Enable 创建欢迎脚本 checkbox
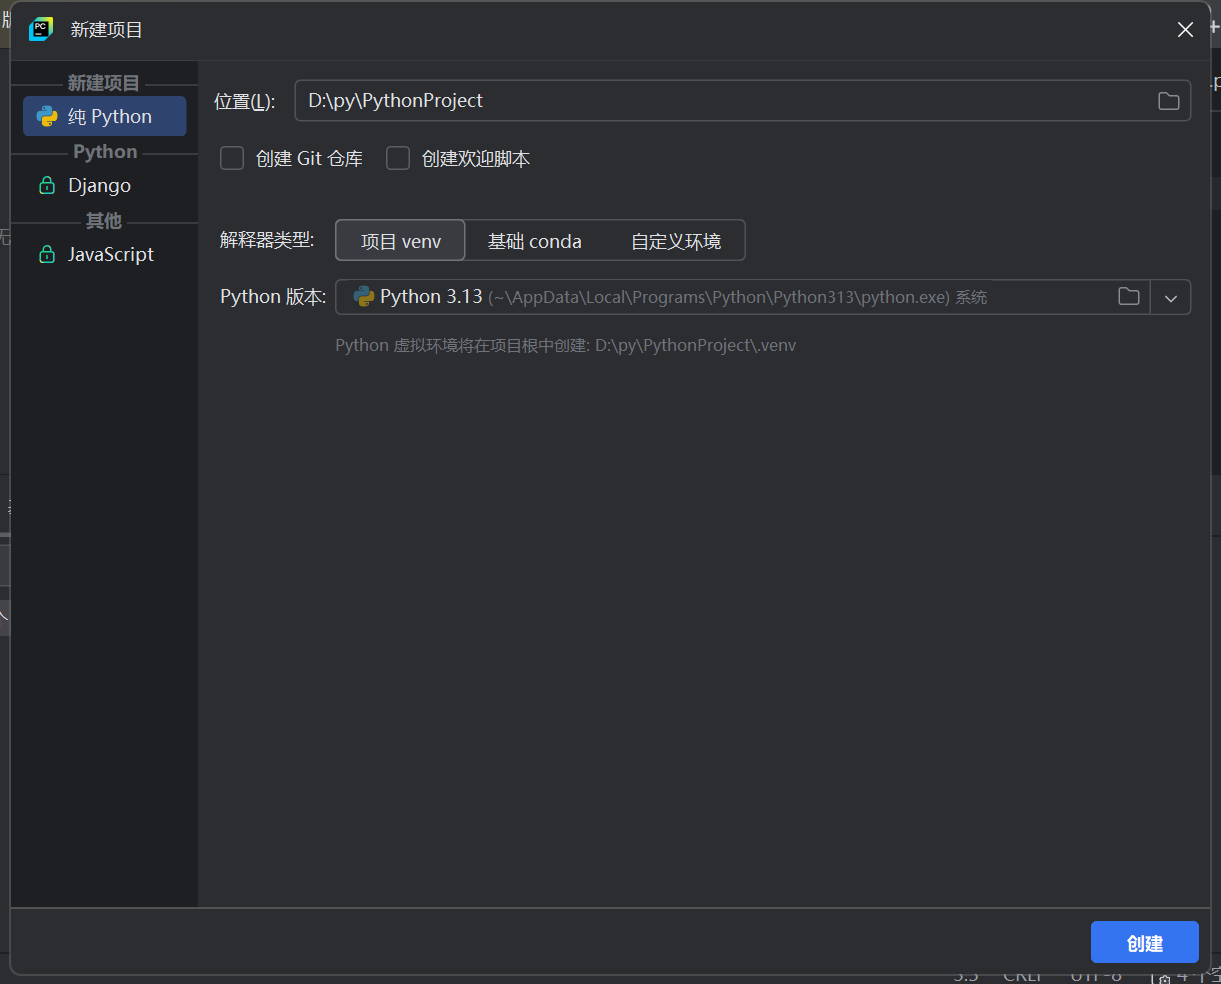 point(398,158)
